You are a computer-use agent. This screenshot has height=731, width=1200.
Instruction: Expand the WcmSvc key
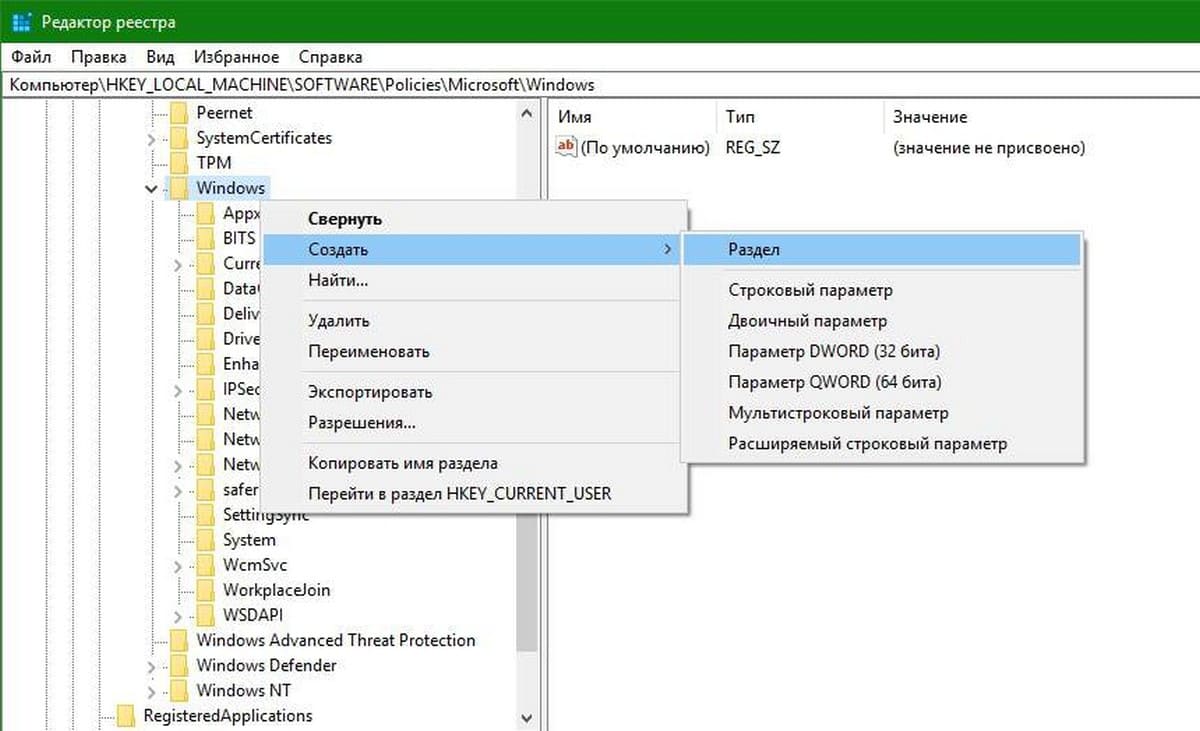pyautogui.click(x=178, y=566)
